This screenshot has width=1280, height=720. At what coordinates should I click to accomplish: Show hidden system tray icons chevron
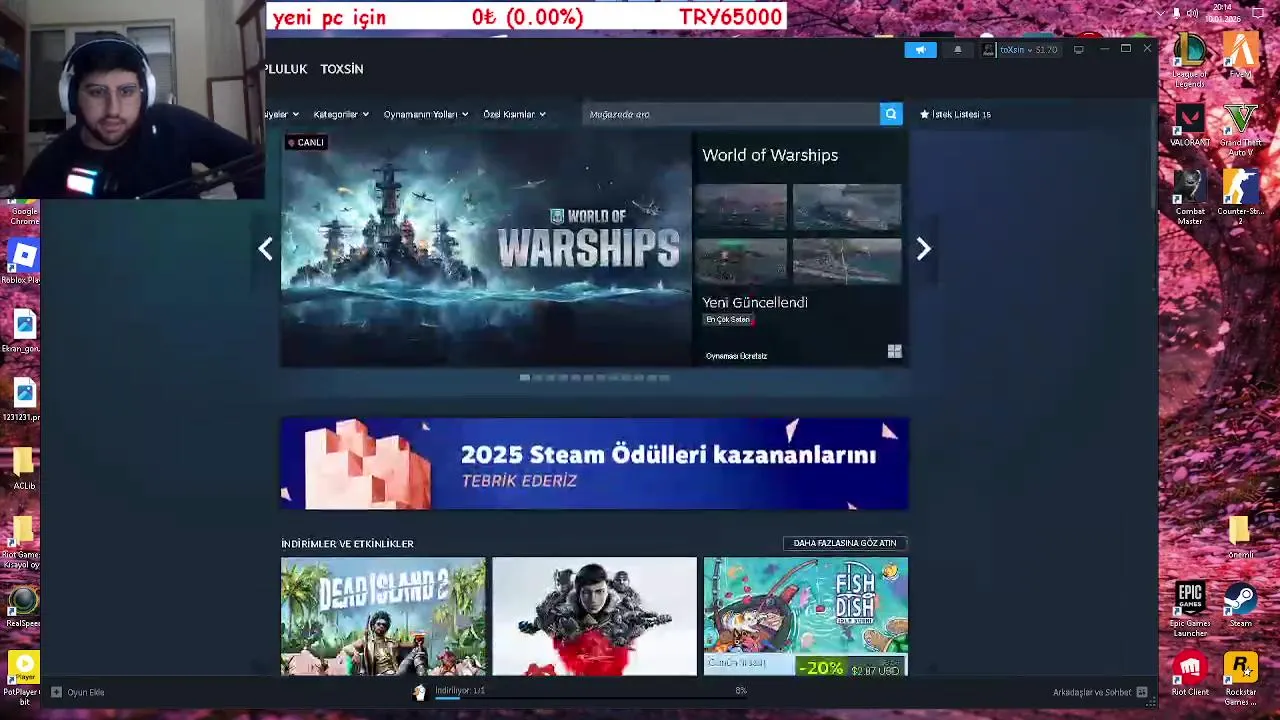[x=1160, y=13]
